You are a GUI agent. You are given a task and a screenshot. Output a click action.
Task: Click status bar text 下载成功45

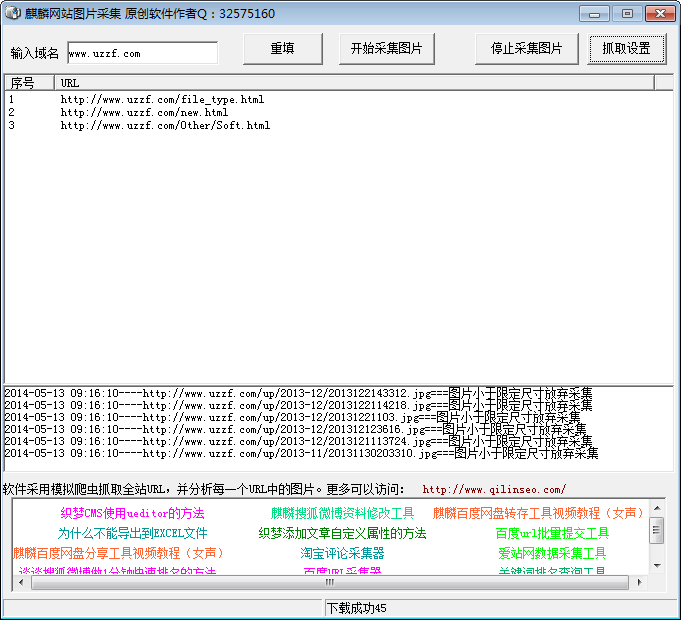(x=357, y=608)
